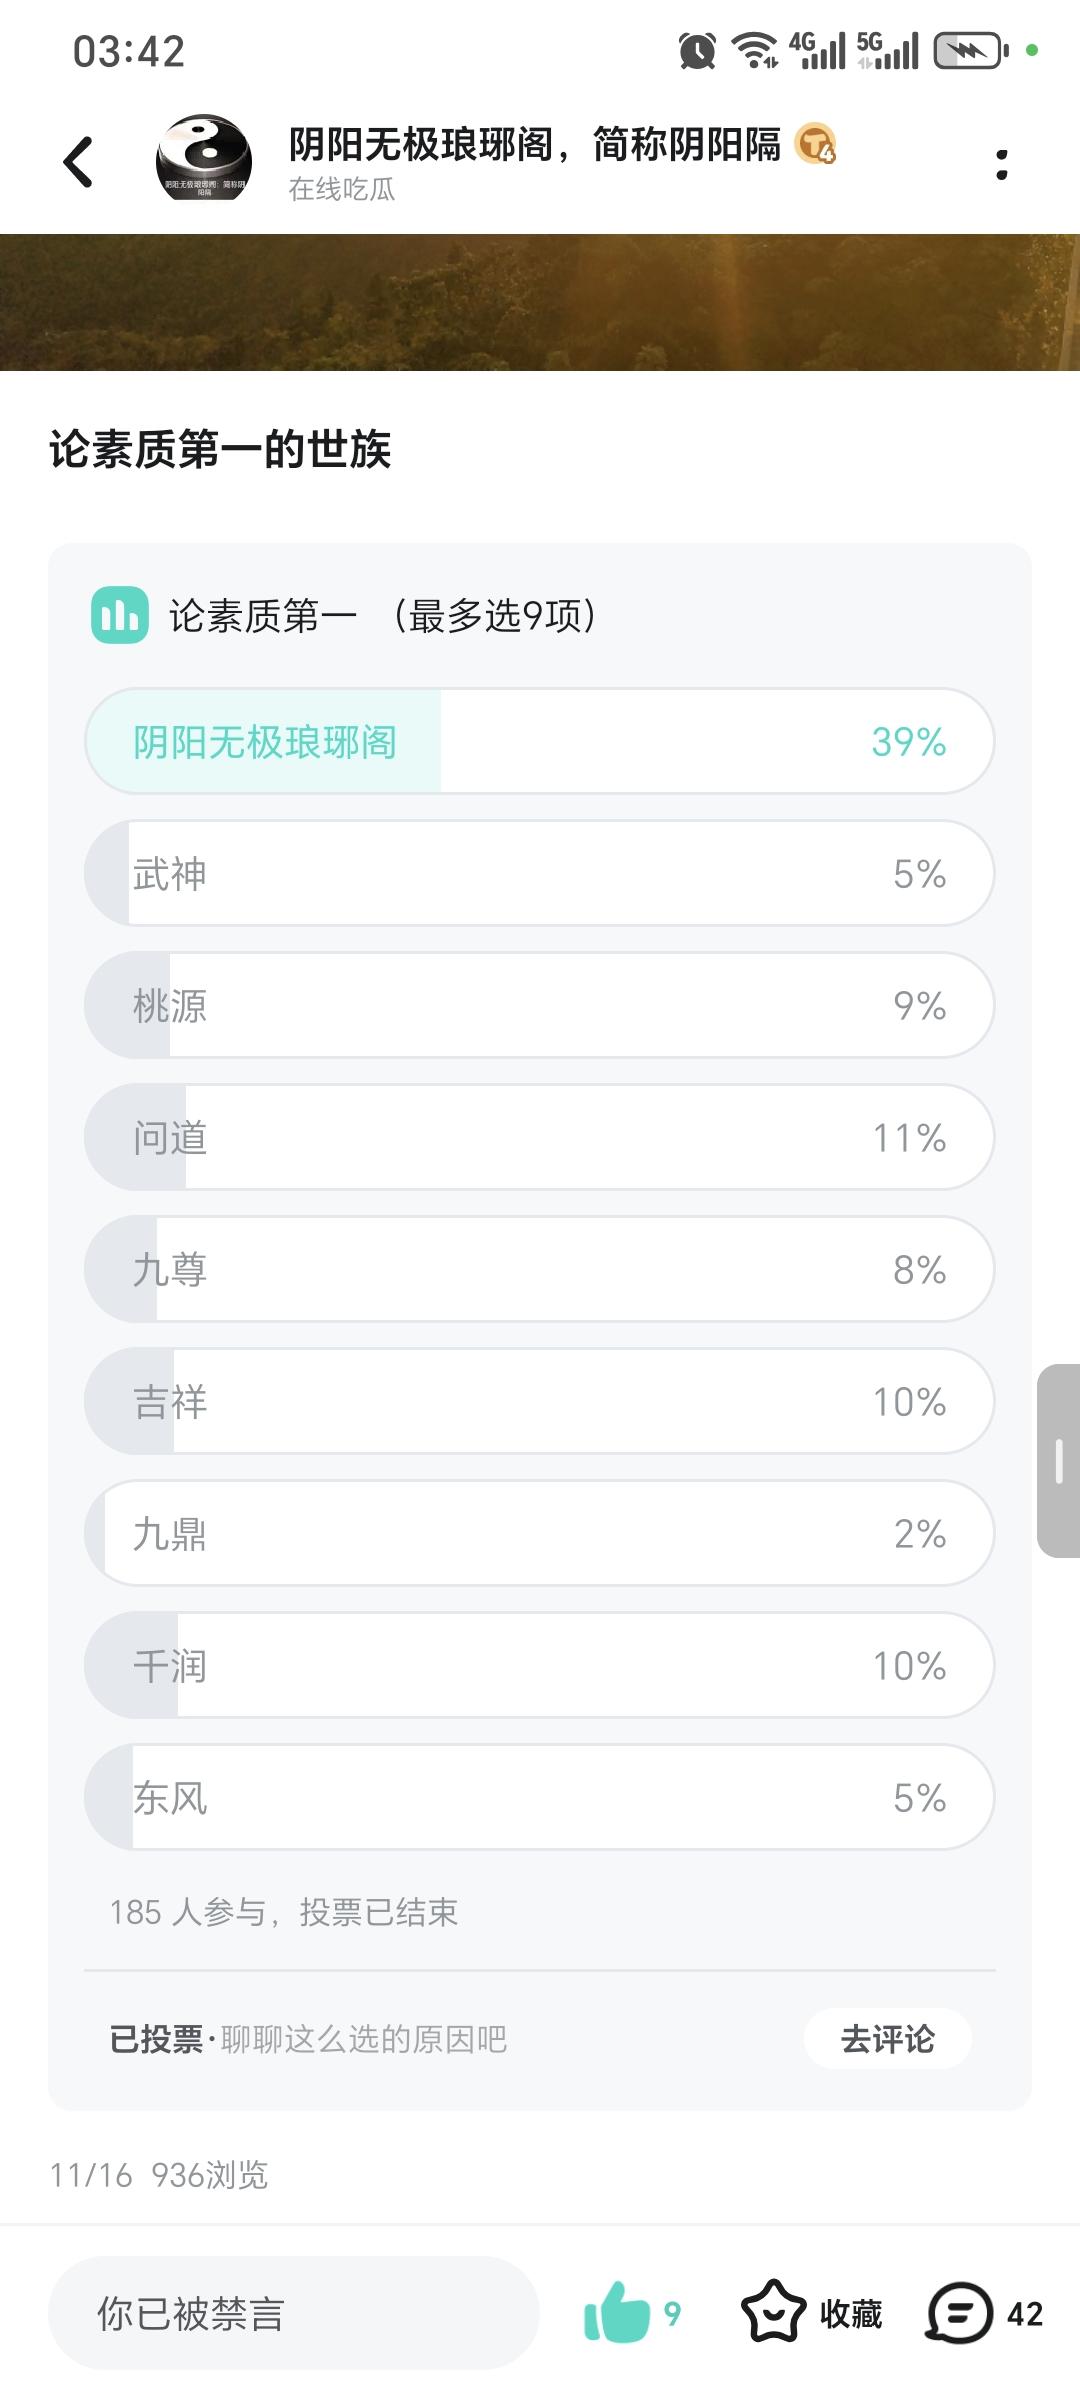Tap the 你已被禁言 comment input field
The height and width of the screenshot is (2400, 1080).
(293, 2313)
